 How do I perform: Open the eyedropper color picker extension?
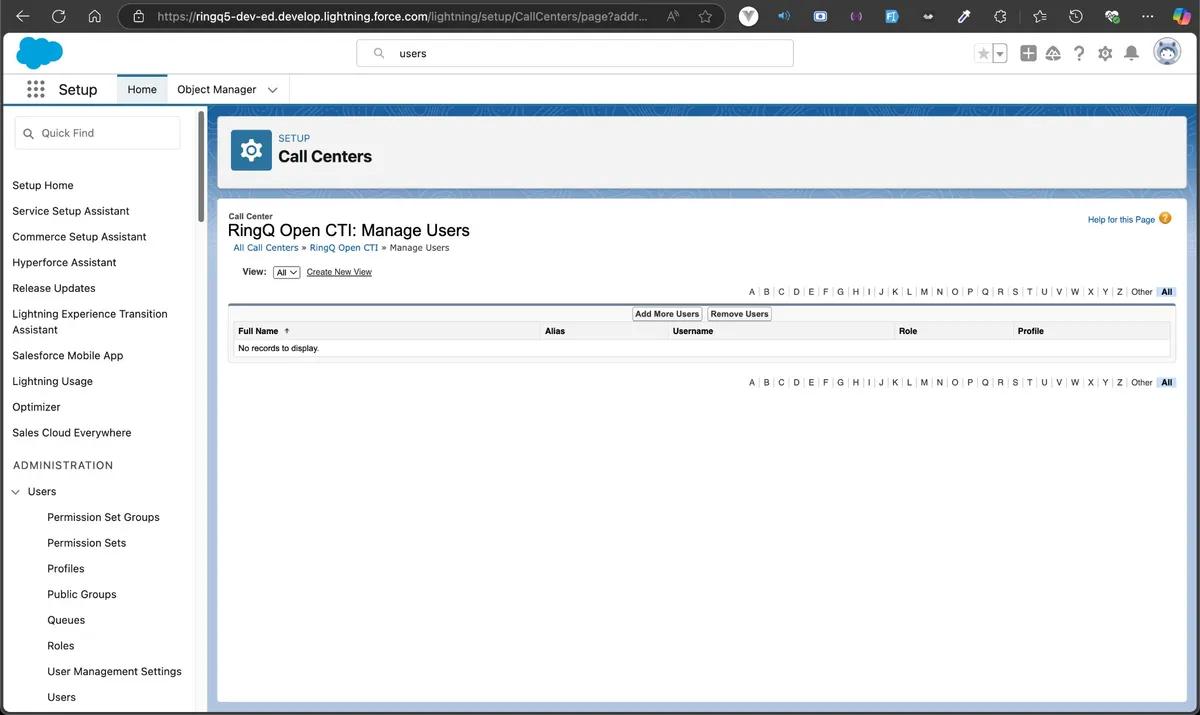(x=964, y=16)
